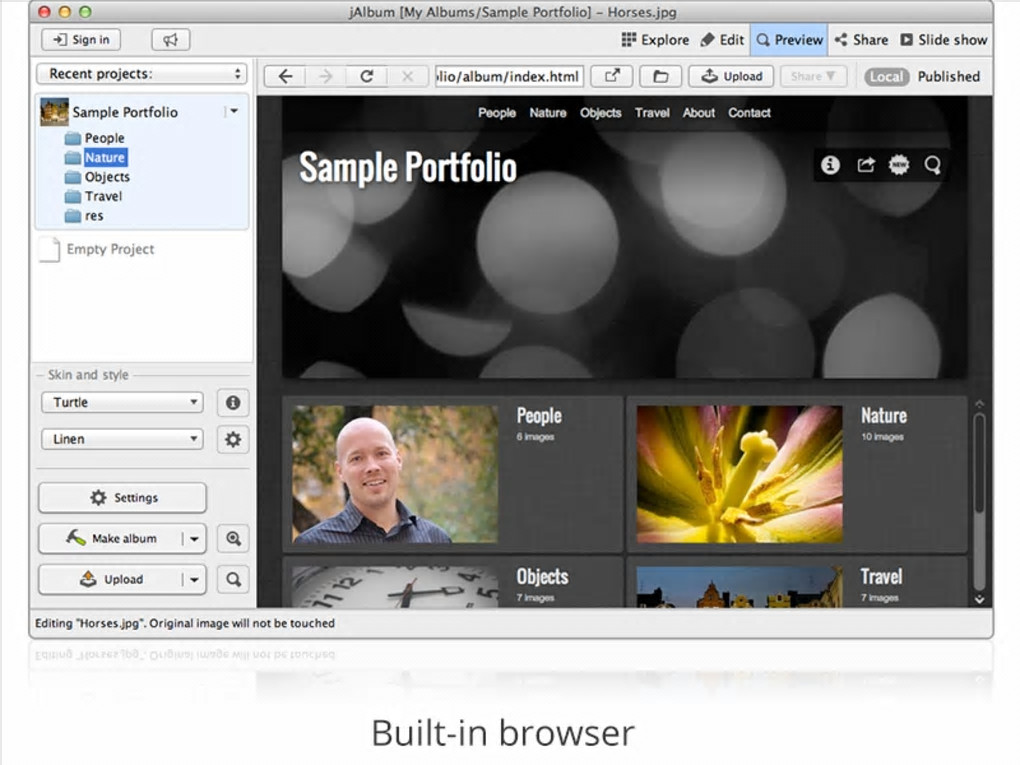Image resolution: width=1020 pixels, height=765 pixels.
Task: Switch to Preview view
Action: click(789, 40)
